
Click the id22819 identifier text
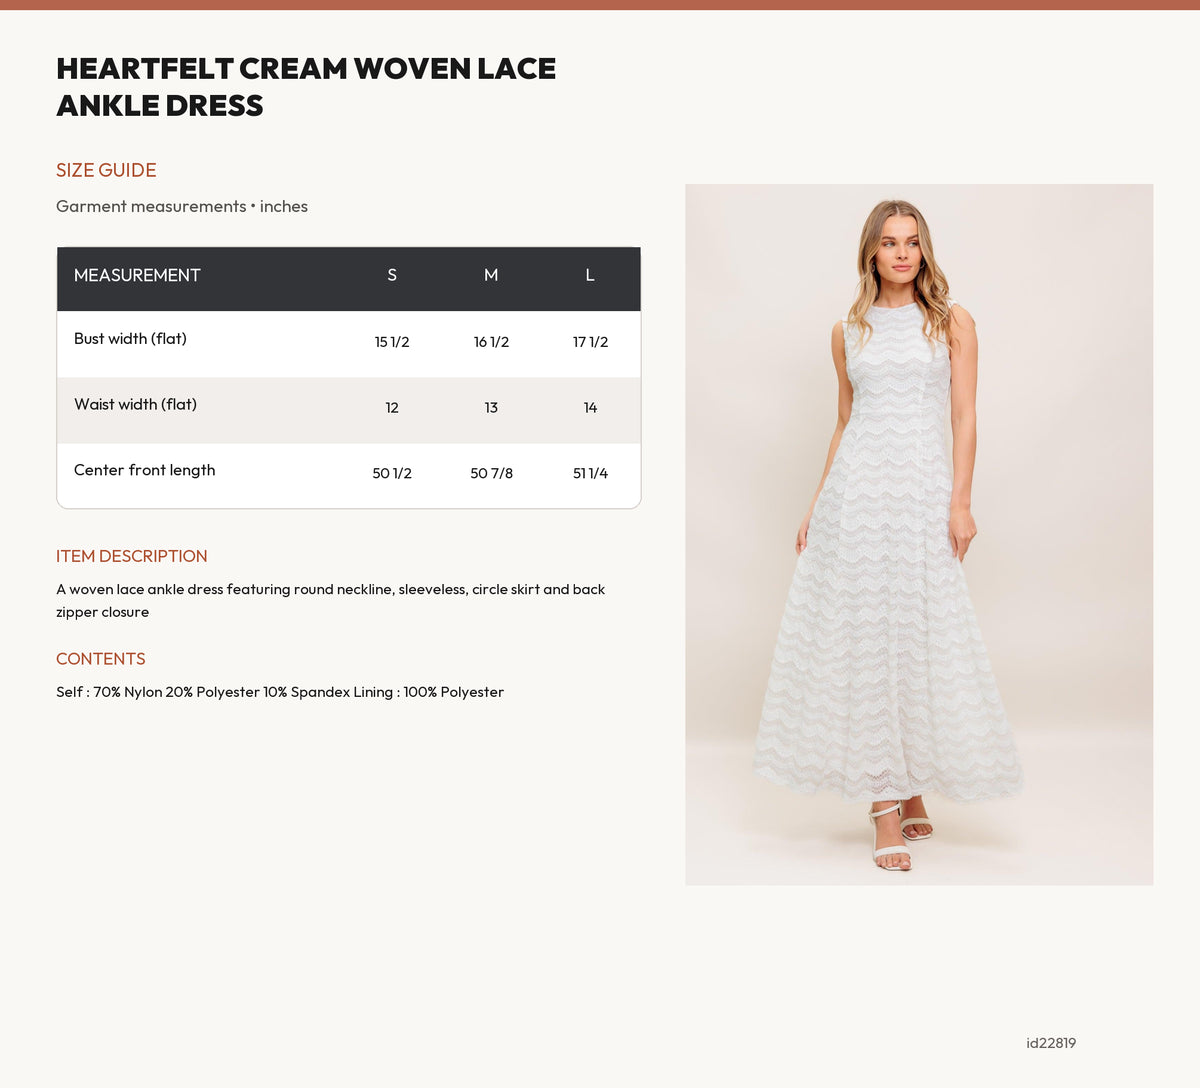1051,1043
